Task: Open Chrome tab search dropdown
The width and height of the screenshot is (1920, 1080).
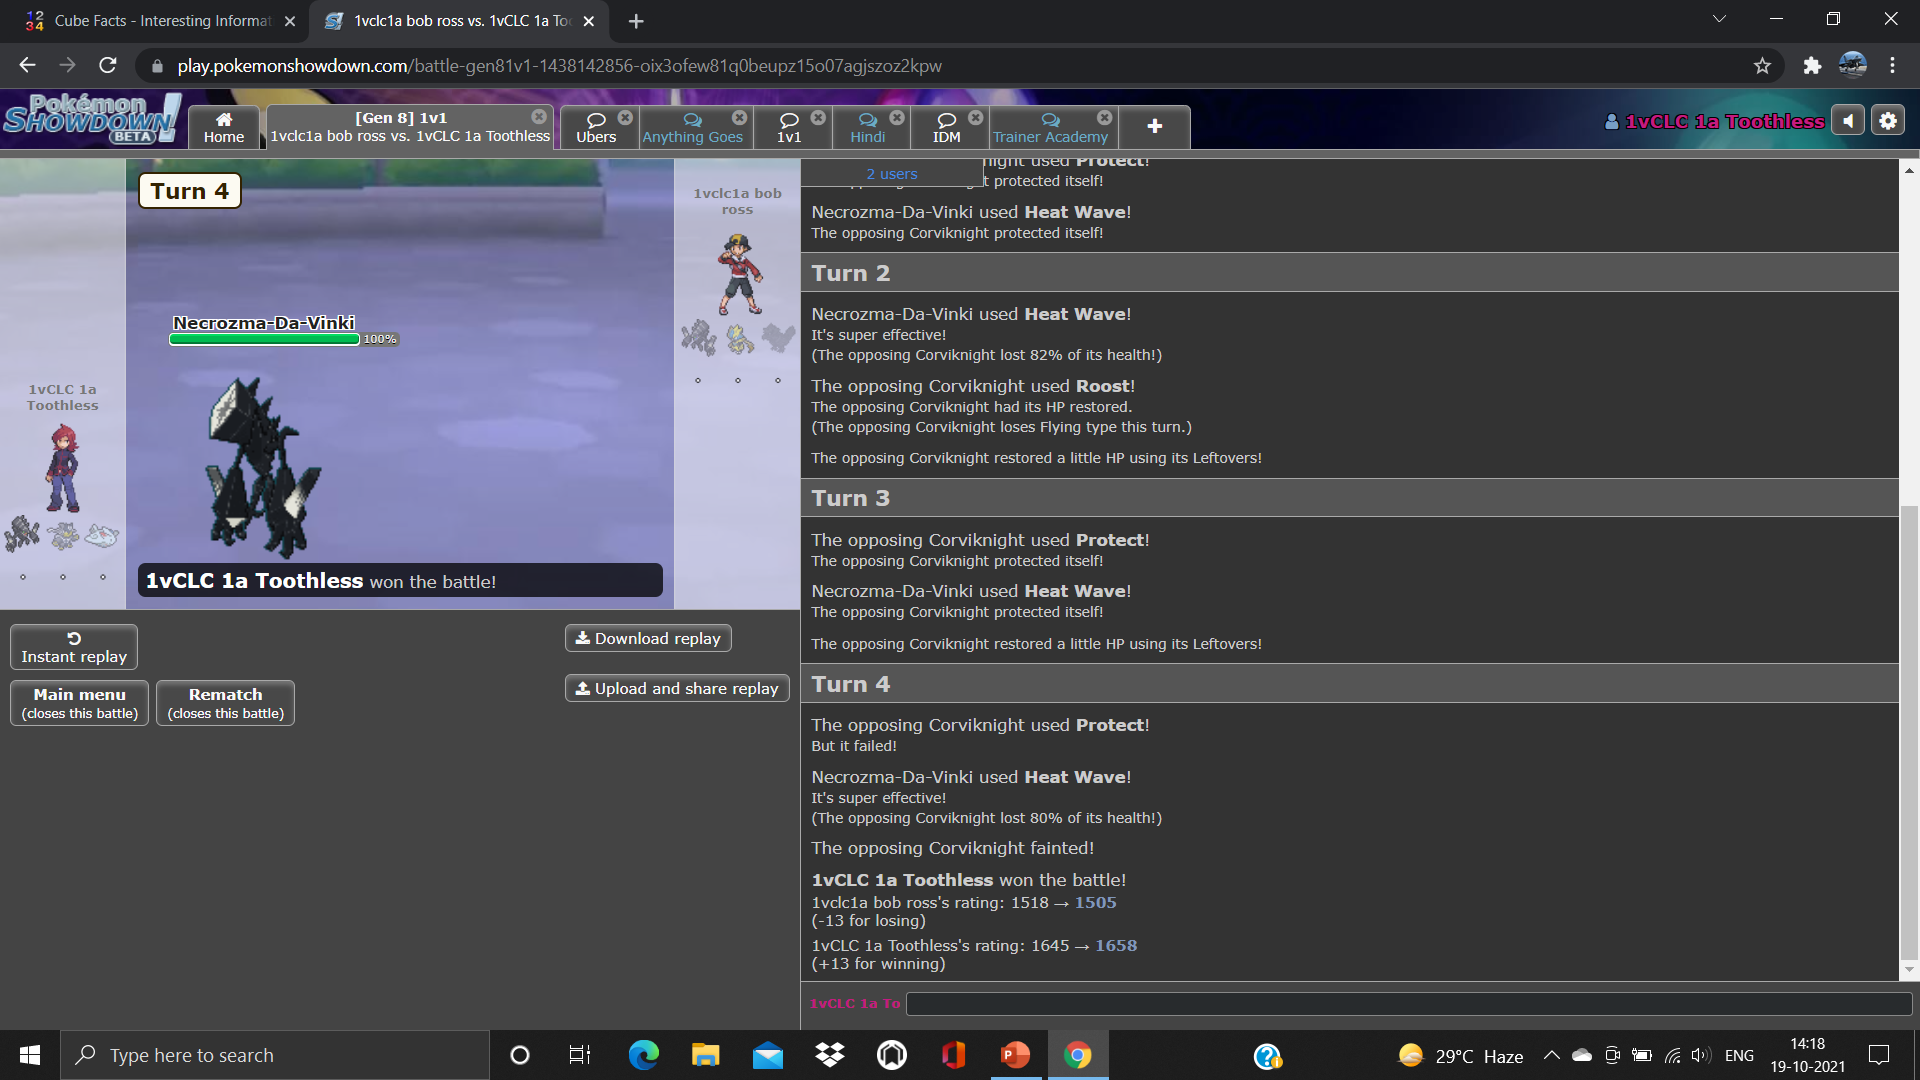Action: point(1720,19)
